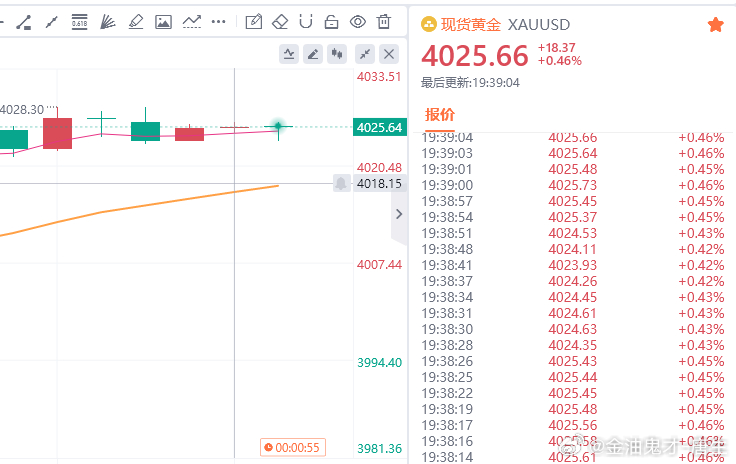Screen dimensions: 736x464
Task: Click the 4018.15 alert price label
Action: pos(379,183)
